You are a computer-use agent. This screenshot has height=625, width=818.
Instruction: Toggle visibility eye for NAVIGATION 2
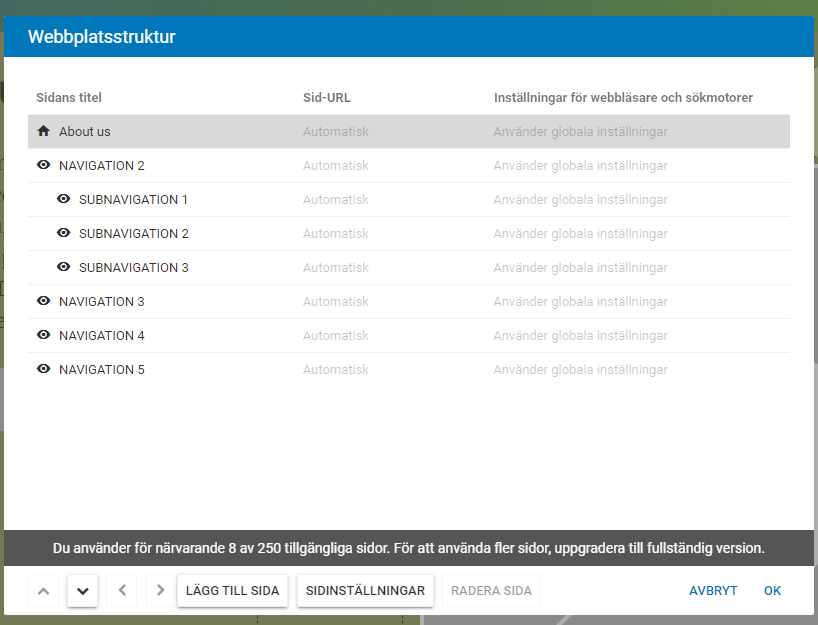[43, 165]
